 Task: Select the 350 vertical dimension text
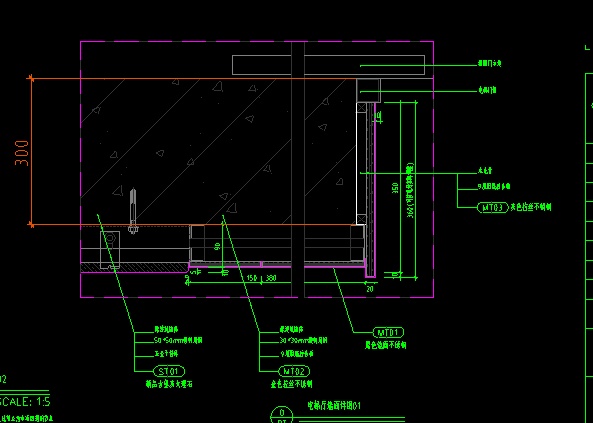click(395, 188)
